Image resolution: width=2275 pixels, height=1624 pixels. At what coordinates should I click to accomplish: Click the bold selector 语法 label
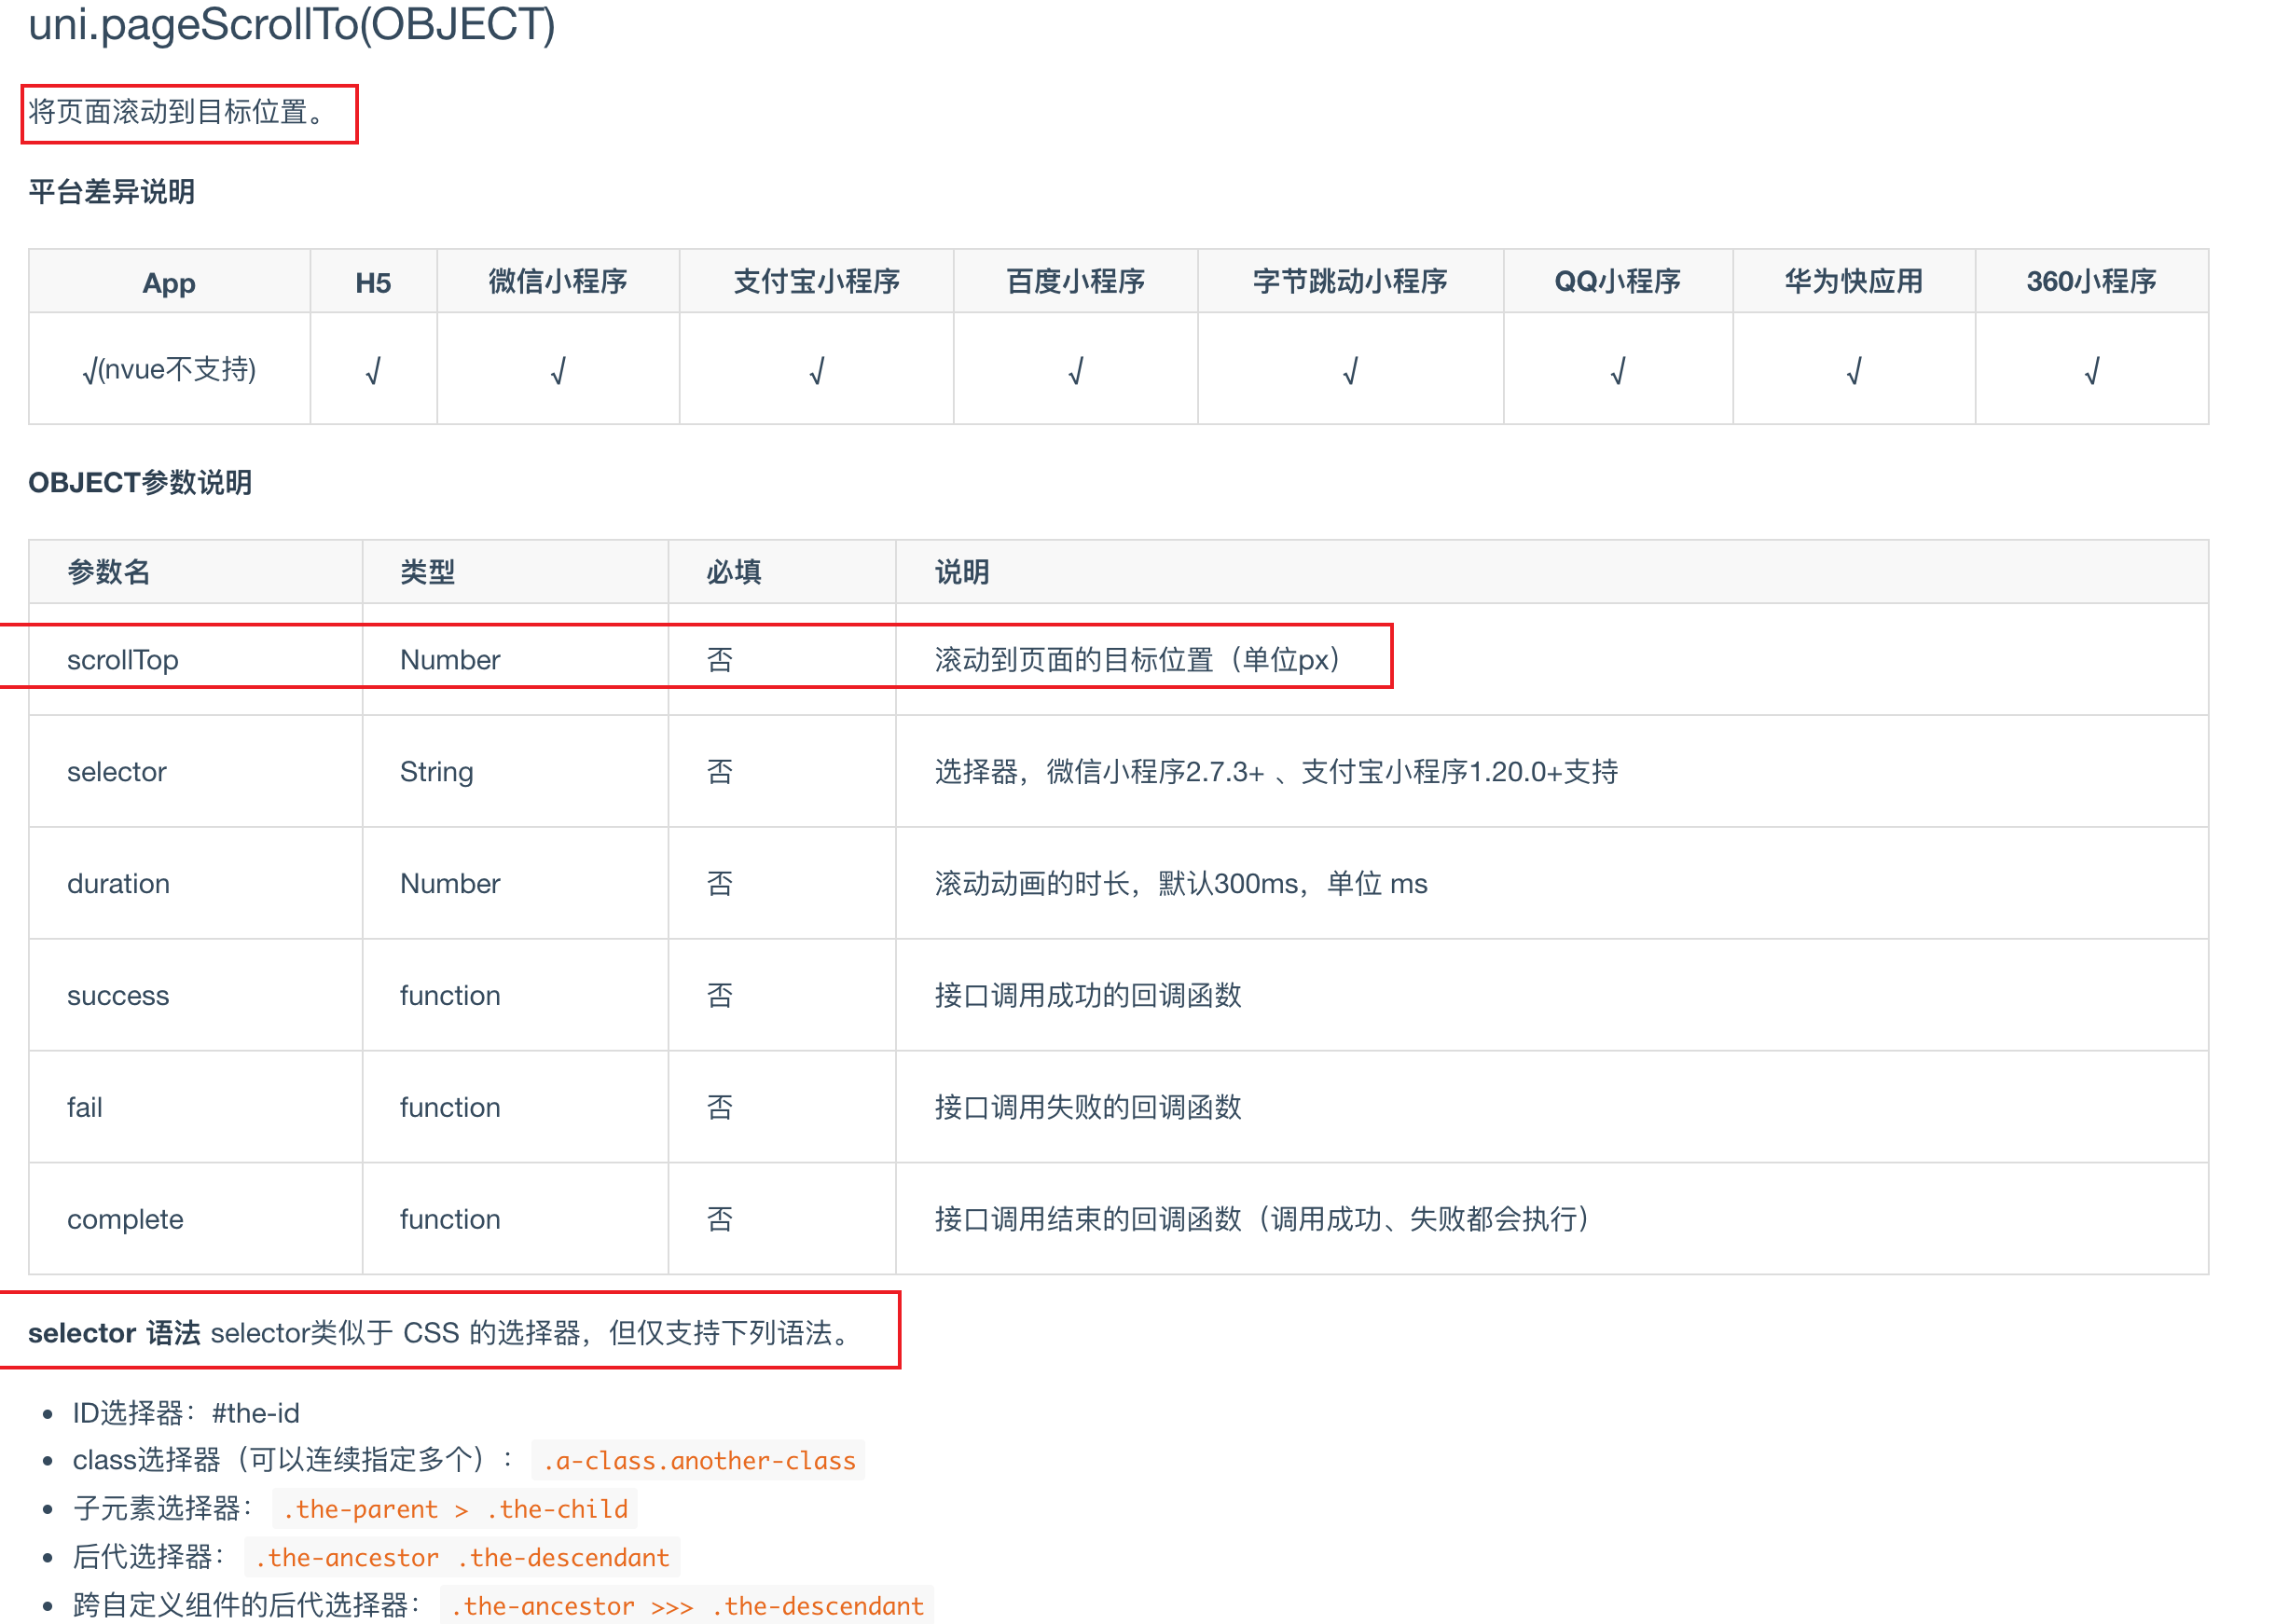114,1334
